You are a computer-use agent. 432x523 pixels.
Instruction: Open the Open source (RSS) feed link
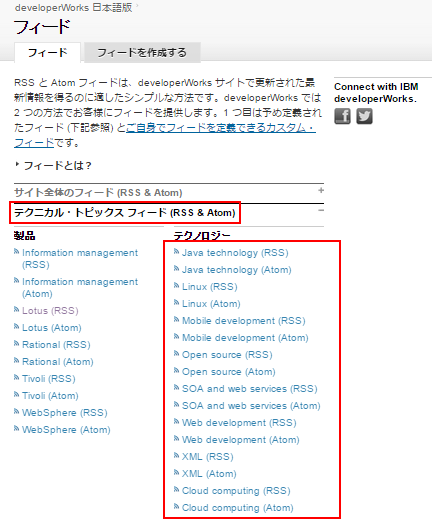pos(227,355)
